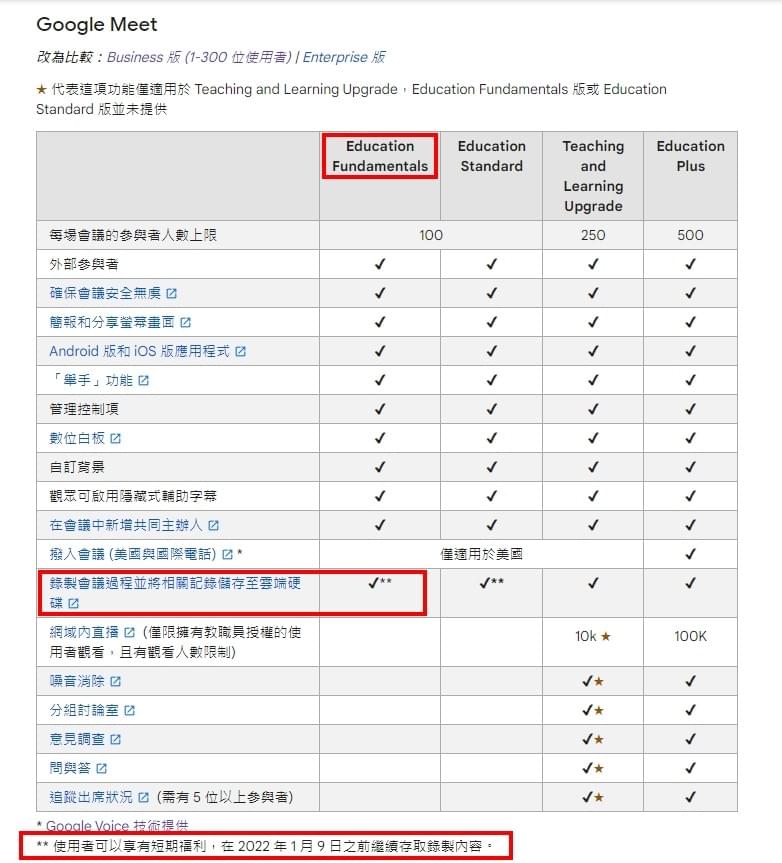Click external-link icon beside 問與答
782x863 pixels.
click(x=102, y=768)
